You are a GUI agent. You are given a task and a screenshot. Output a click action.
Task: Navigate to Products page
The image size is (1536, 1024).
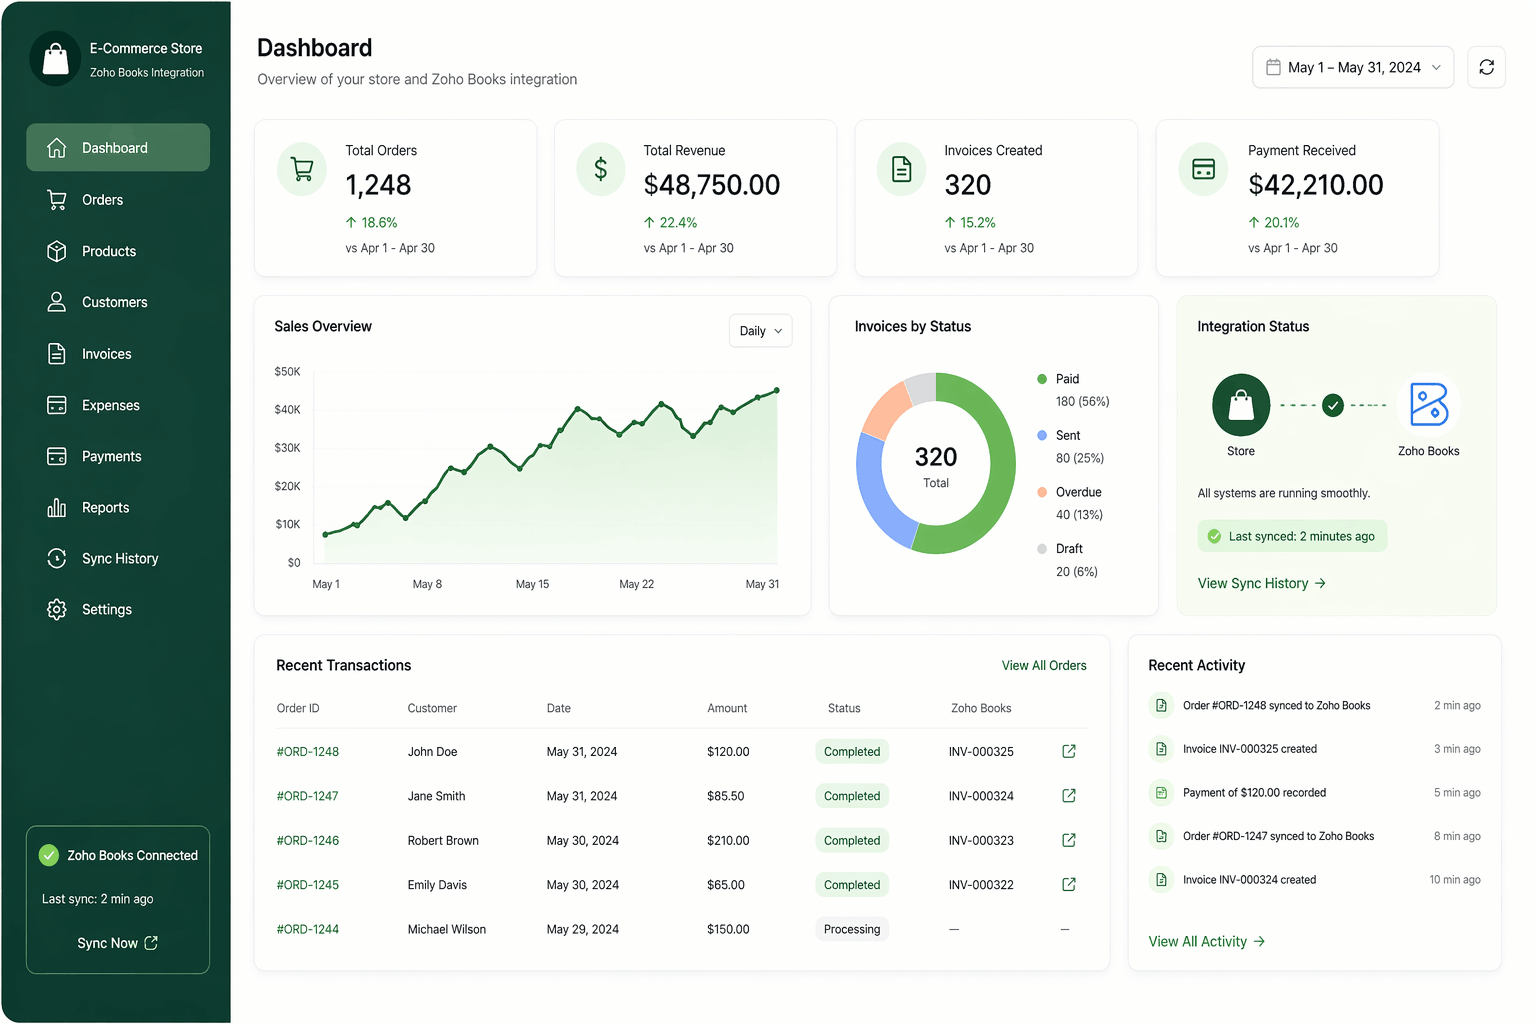[118, 251]
